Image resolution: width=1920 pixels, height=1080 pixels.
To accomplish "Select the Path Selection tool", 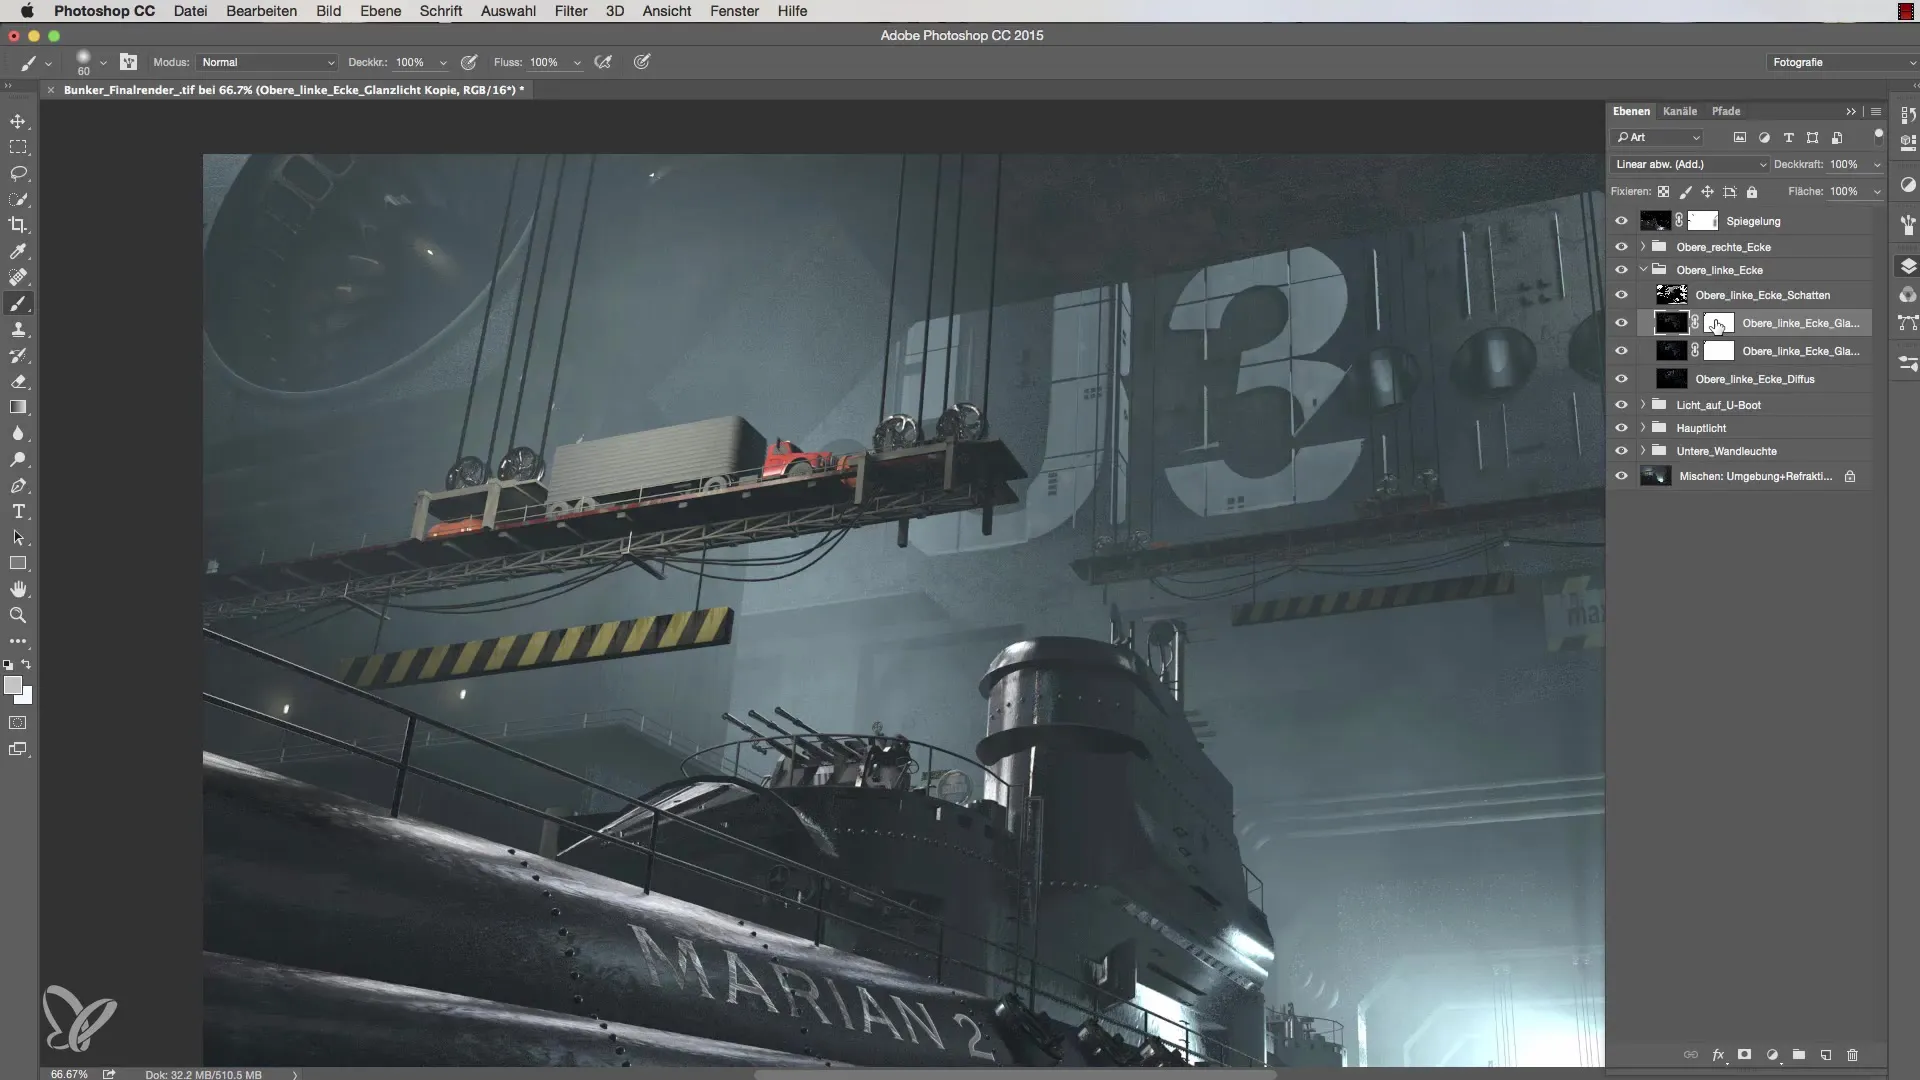I will click(x=18, y=537).
